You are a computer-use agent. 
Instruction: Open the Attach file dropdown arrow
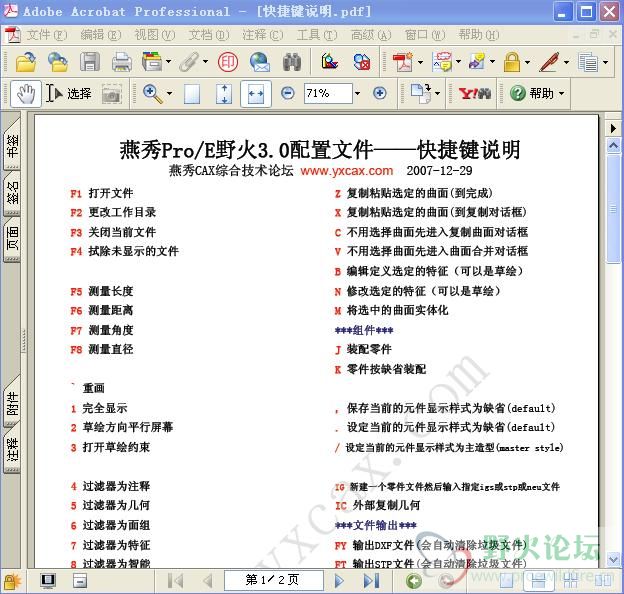[205, 62]
